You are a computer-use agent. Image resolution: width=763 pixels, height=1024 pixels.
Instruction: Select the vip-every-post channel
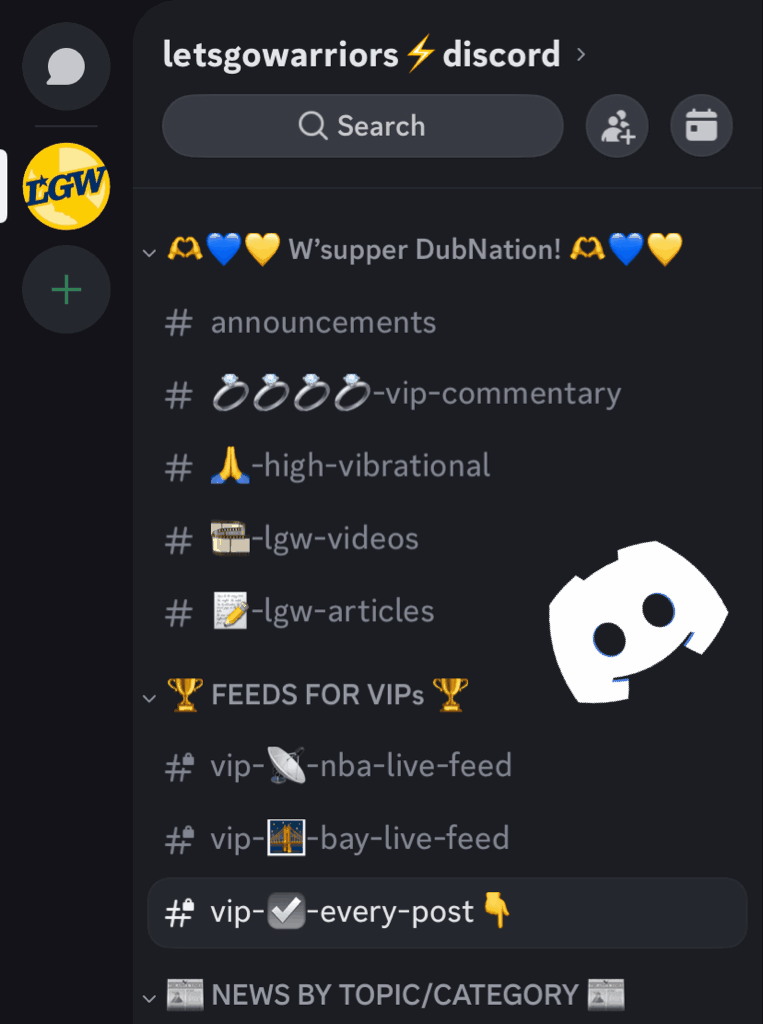[447, 912]
